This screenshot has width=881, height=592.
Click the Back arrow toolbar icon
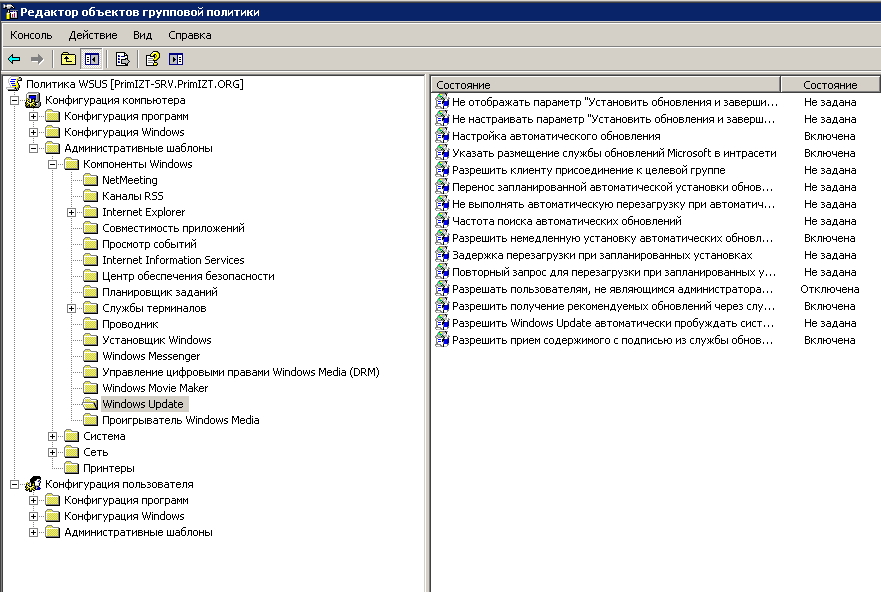click(x=15, y=59)
